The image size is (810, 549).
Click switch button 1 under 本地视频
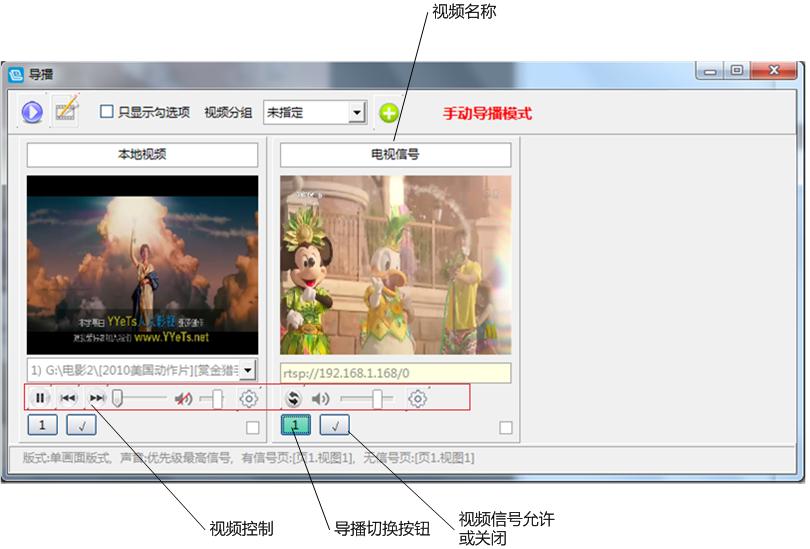click(x=42, y=425)
